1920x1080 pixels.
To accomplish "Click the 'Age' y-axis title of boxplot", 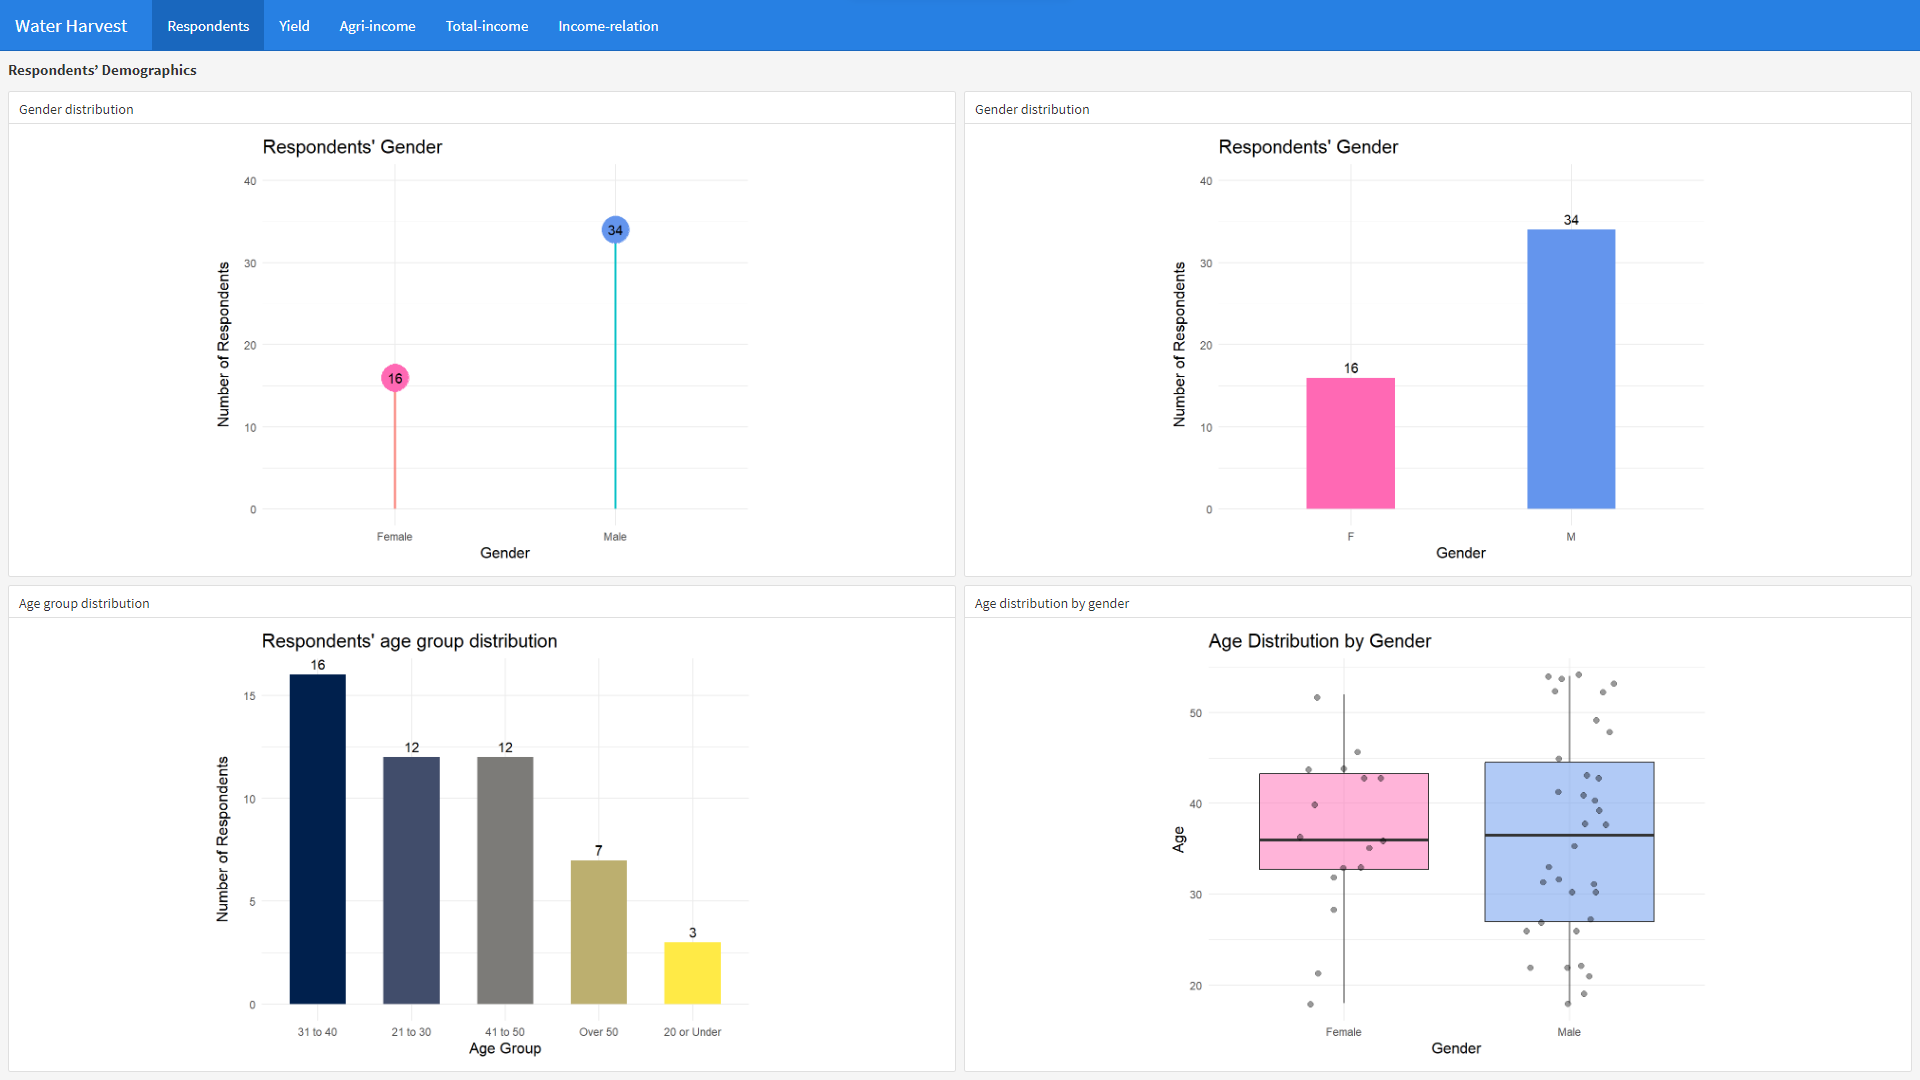I will click(1179, 839).
